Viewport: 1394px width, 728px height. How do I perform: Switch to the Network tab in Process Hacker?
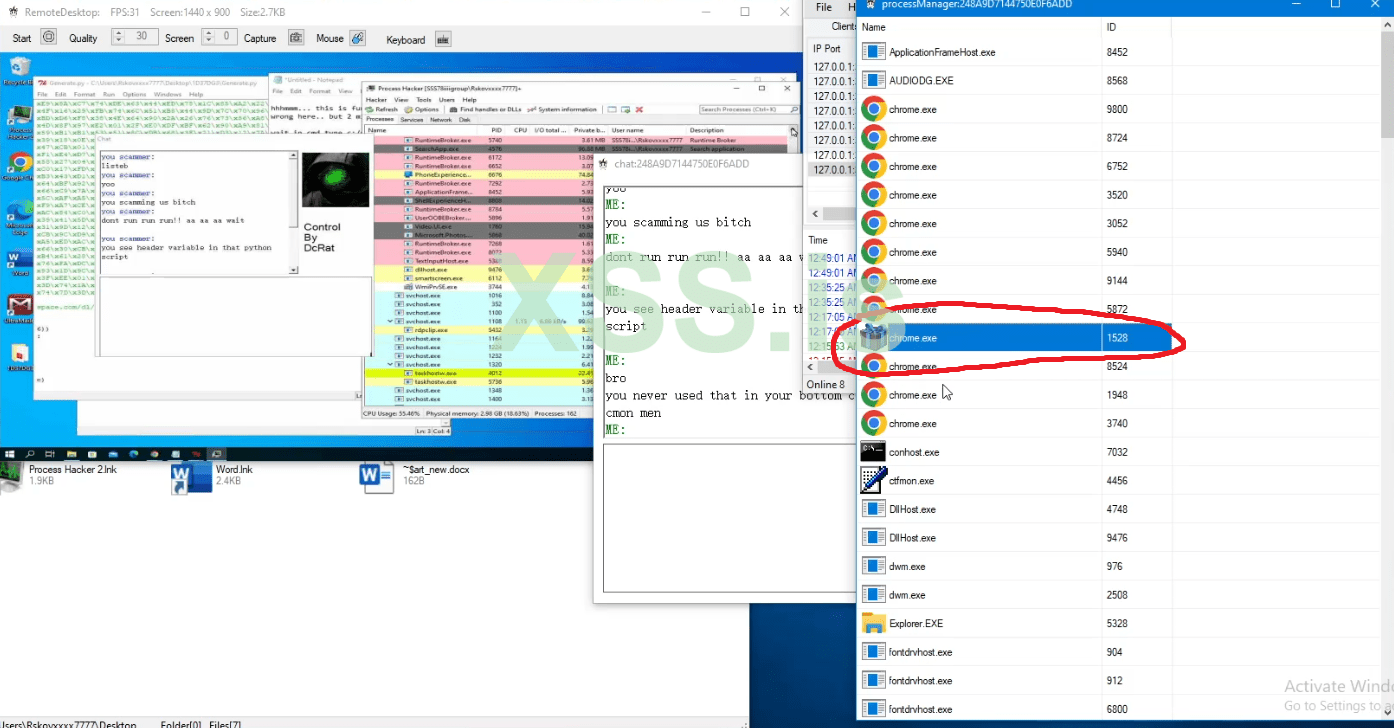coord(440,119)
